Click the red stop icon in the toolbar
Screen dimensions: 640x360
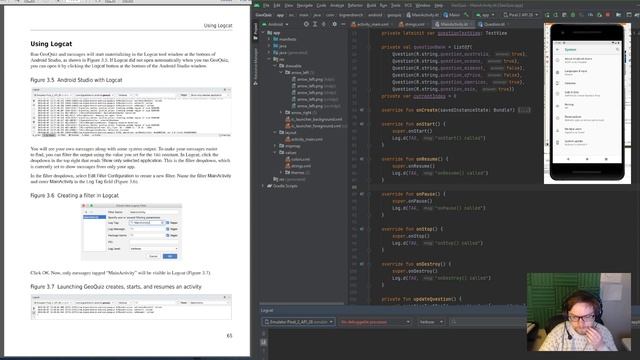tap(608, 15)
